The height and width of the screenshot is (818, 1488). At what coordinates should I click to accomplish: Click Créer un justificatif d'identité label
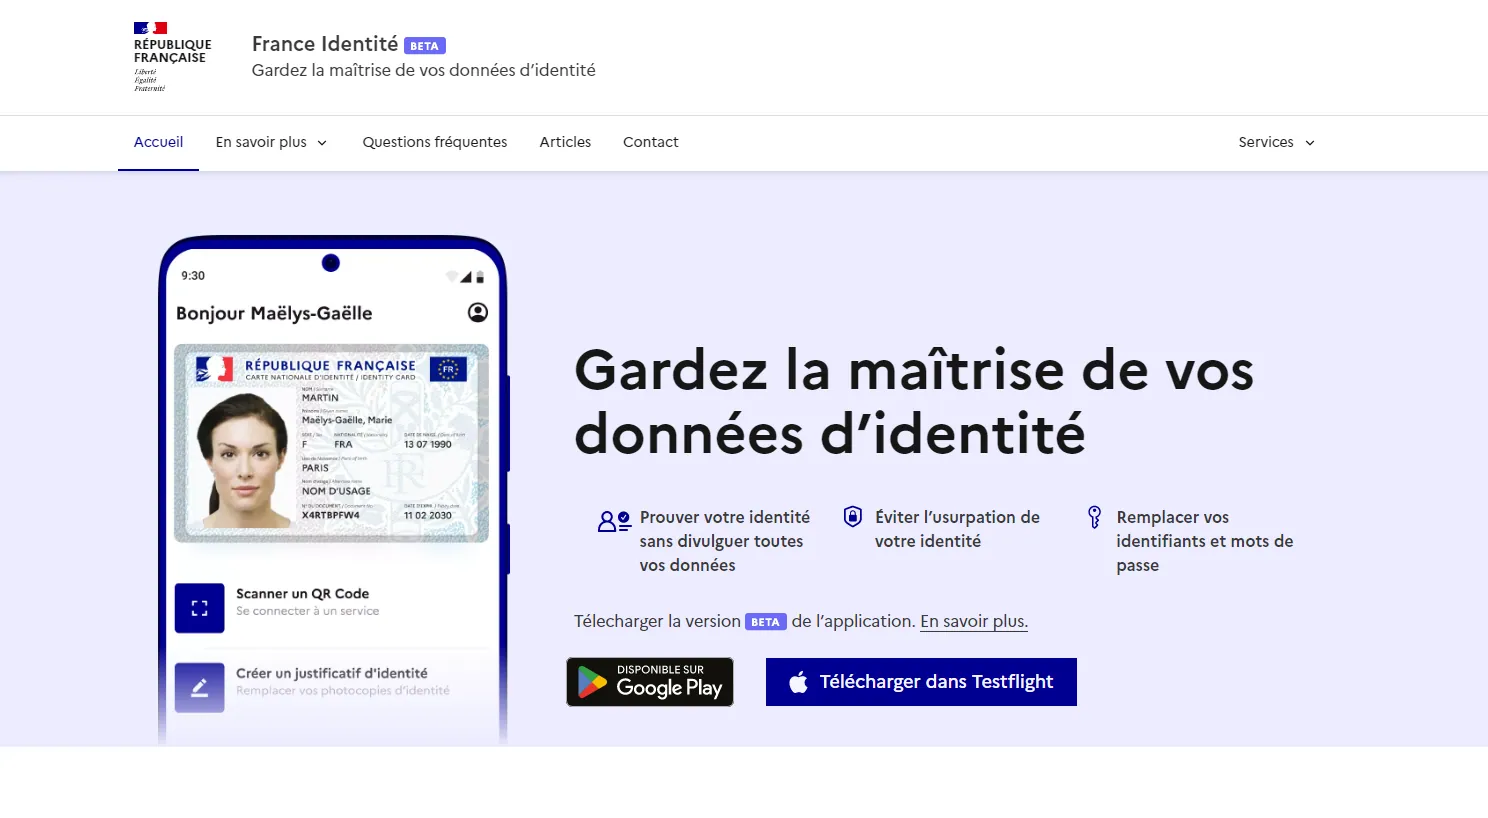pyautogui.click(x=331, y=673)
